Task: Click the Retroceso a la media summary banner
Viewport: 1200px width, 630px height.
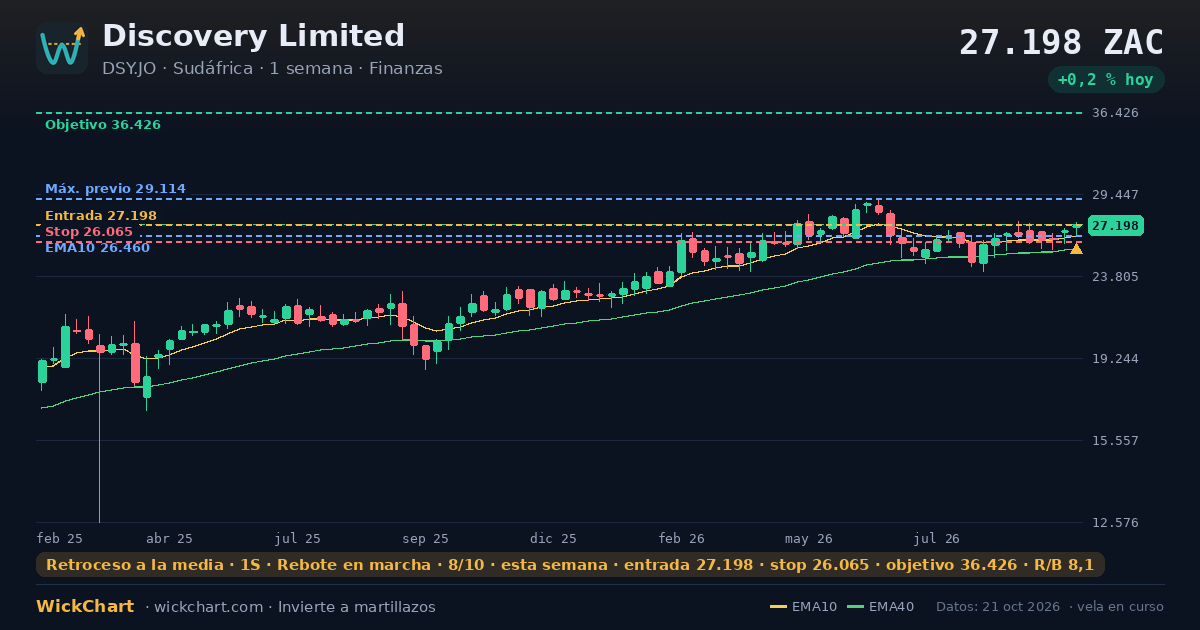Action: pos(570,565)
